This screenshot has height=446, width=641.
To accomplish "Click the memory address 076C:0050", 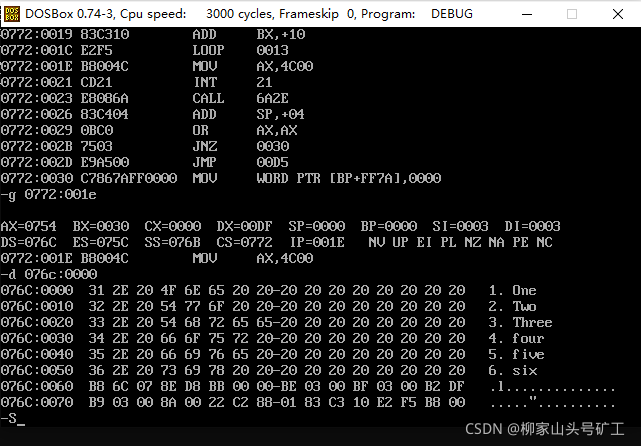I will [x=37, y=370].
